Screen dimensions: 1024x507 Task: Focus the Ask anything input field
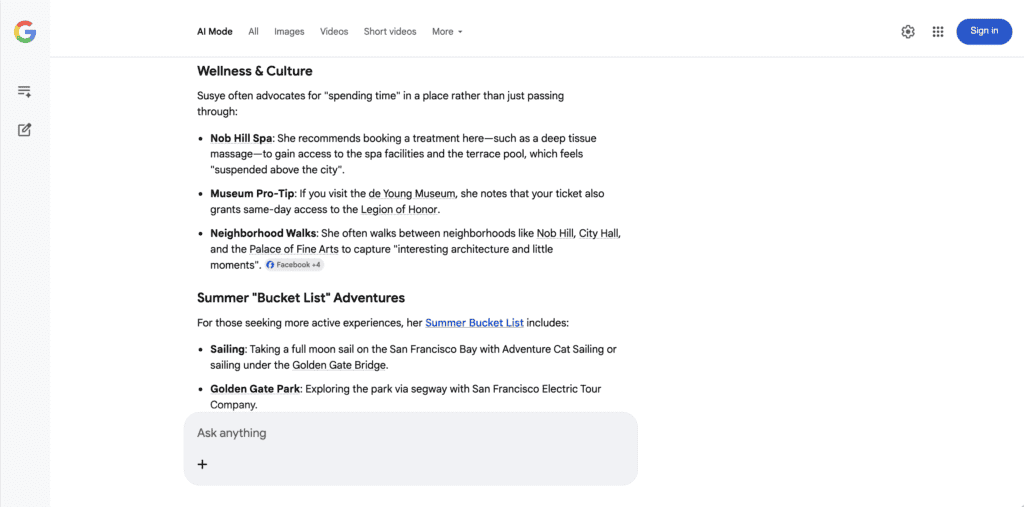pos(411,433)
